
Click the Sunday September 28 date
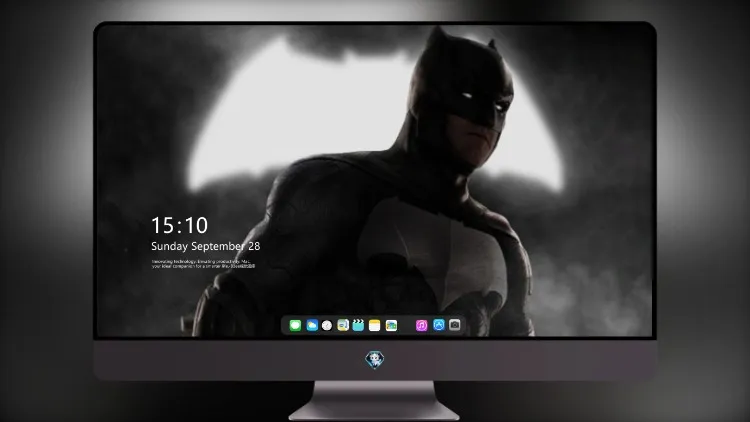tap(206, 246)
